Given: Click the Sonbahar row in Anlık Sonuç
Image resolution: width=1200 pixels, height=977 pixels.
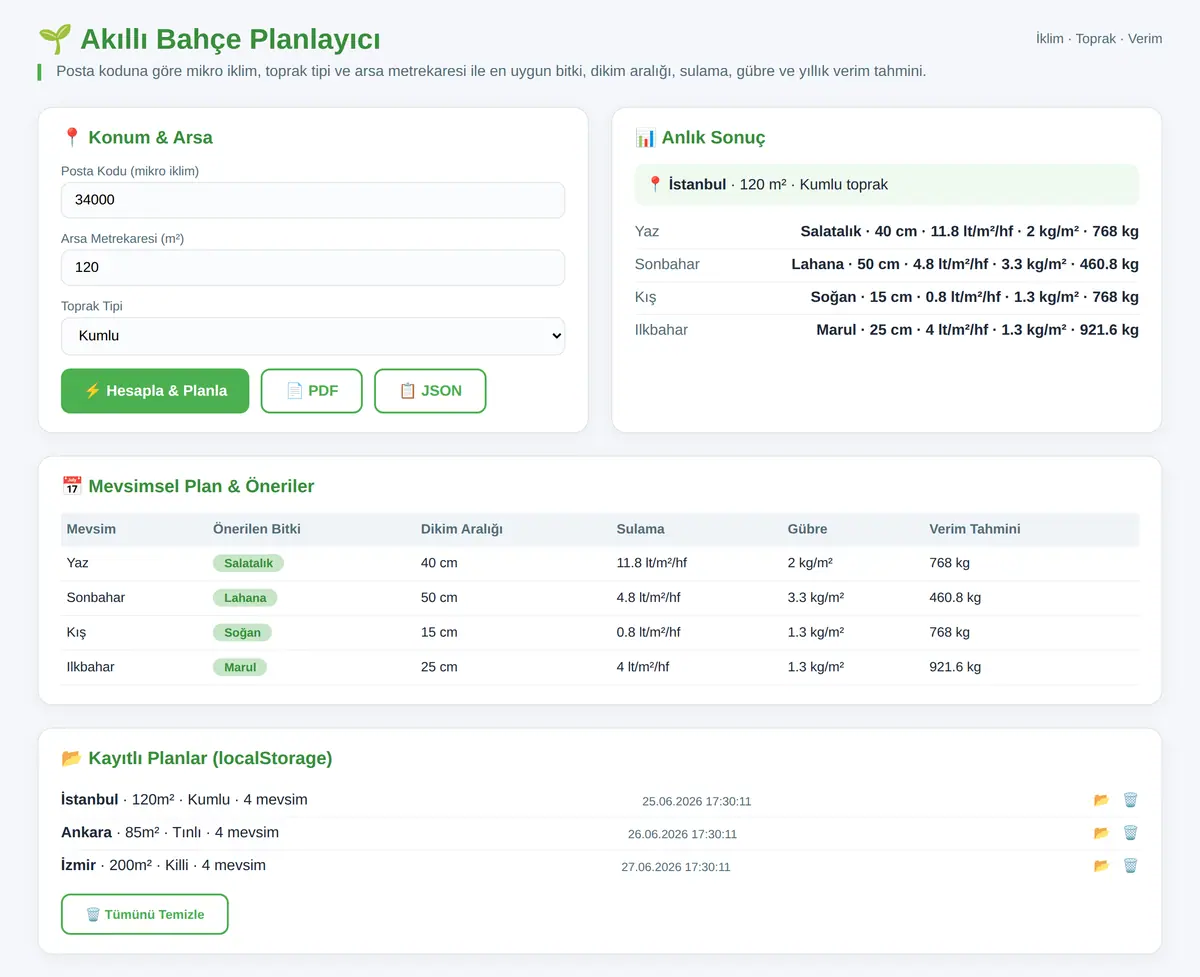Looking at the screenshot, I should (x=887, y=265).
